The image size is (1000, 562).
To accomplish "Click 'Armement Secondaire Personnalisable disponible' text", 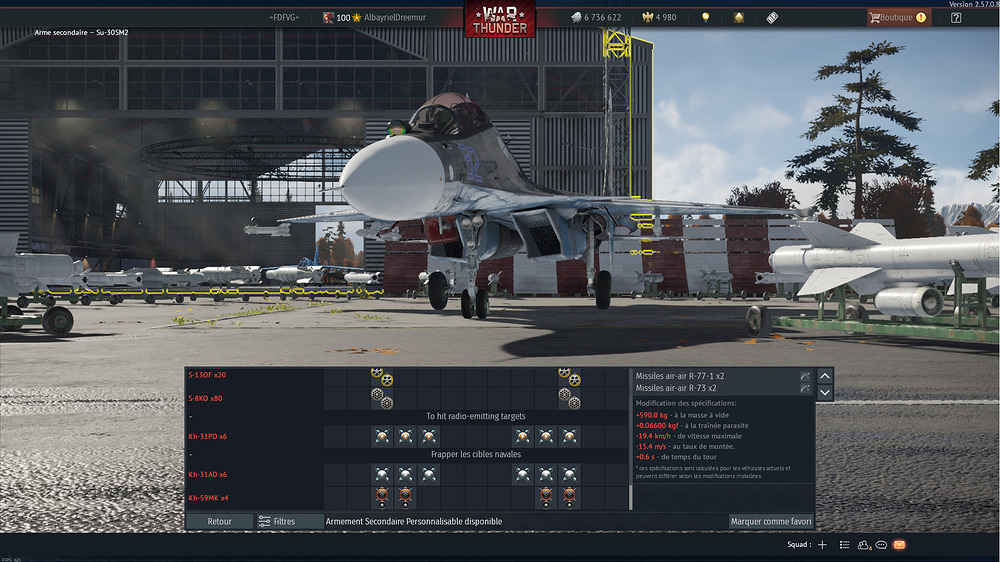I will pos(414,521).
